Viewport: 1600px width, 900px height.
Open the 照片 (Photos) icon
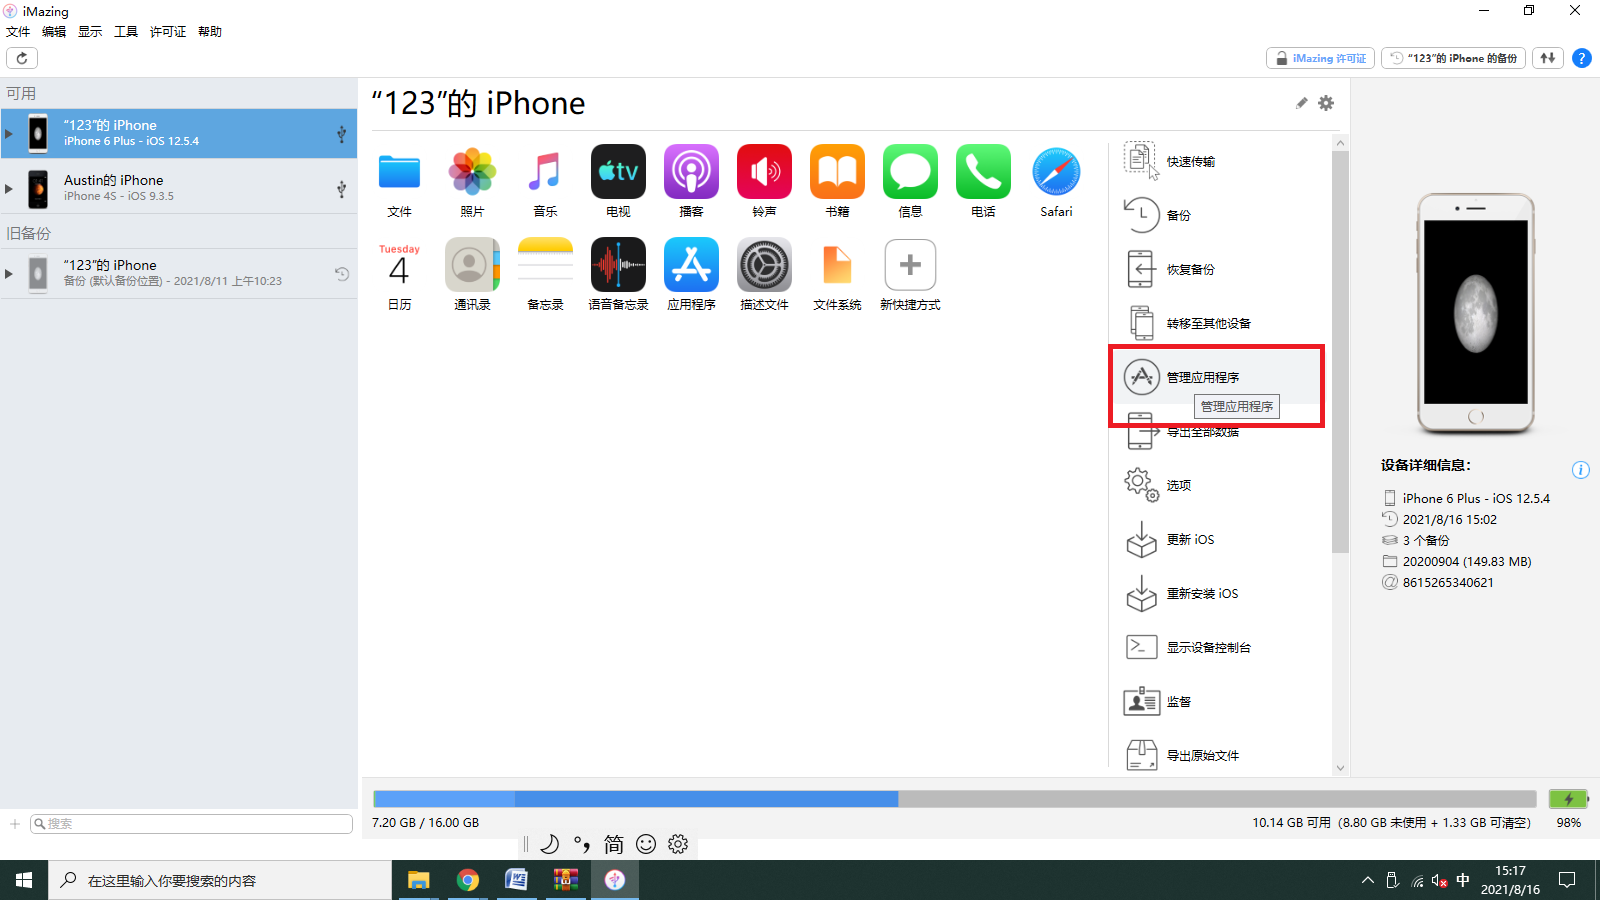472,172
